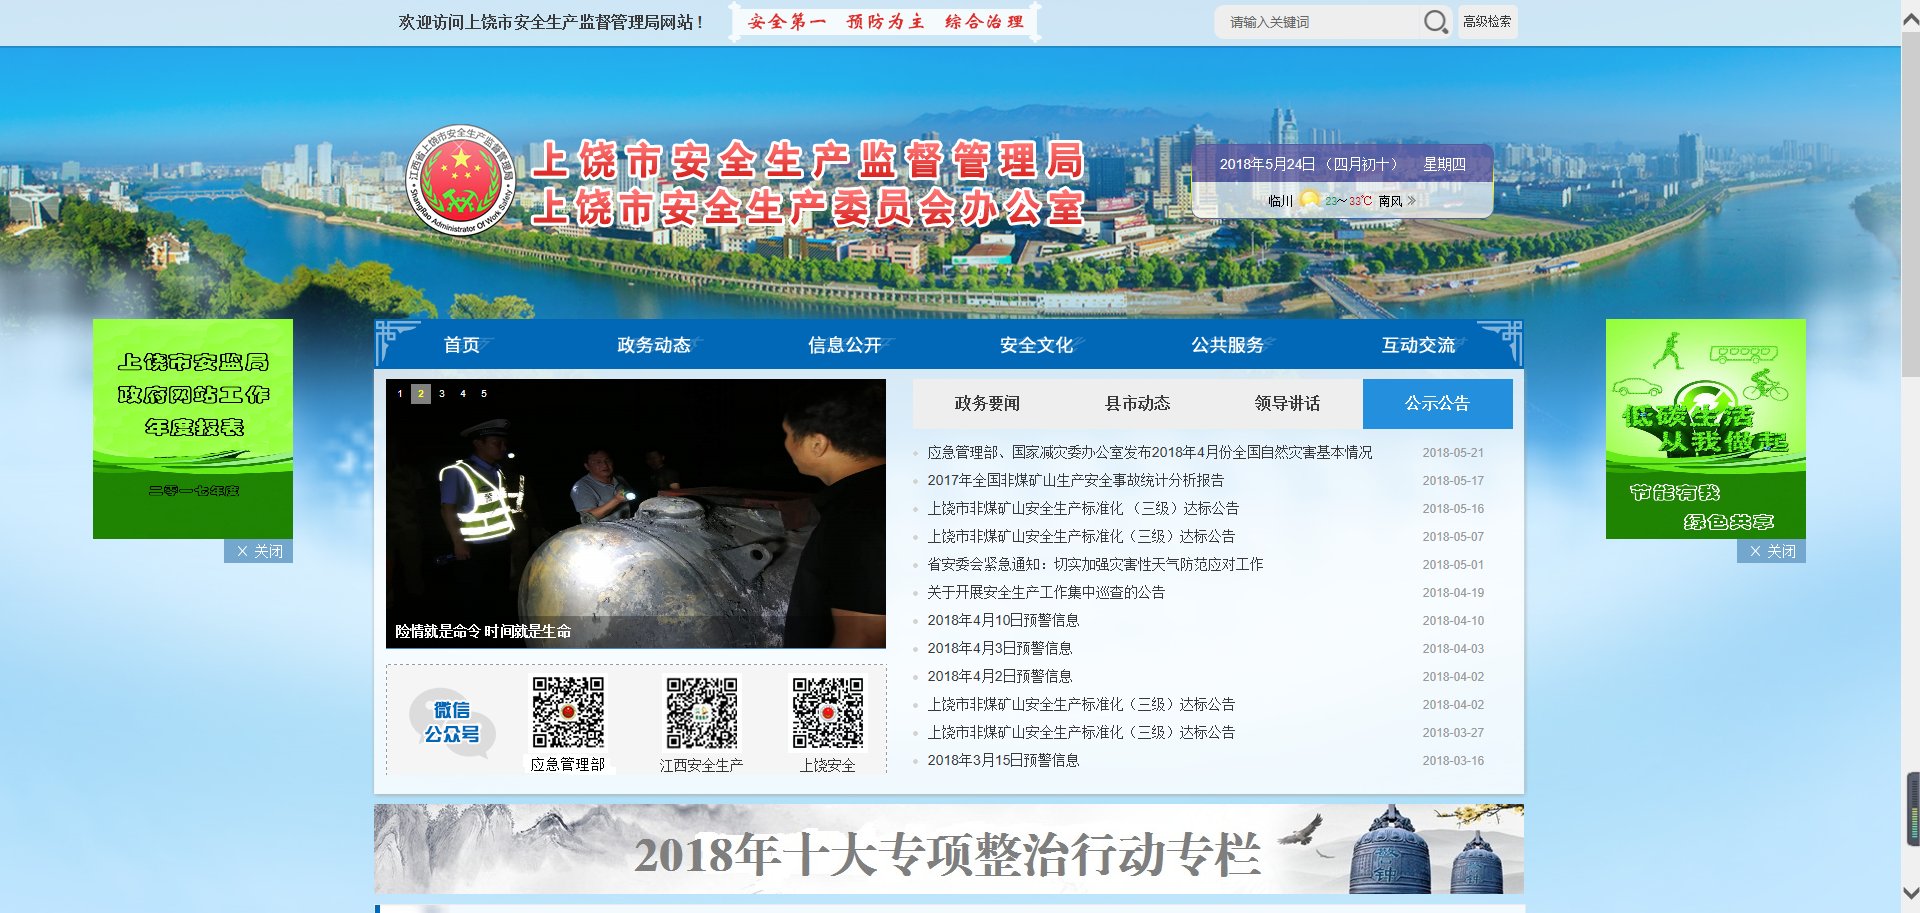Close the right 低碳生活 green banner

1771,551
